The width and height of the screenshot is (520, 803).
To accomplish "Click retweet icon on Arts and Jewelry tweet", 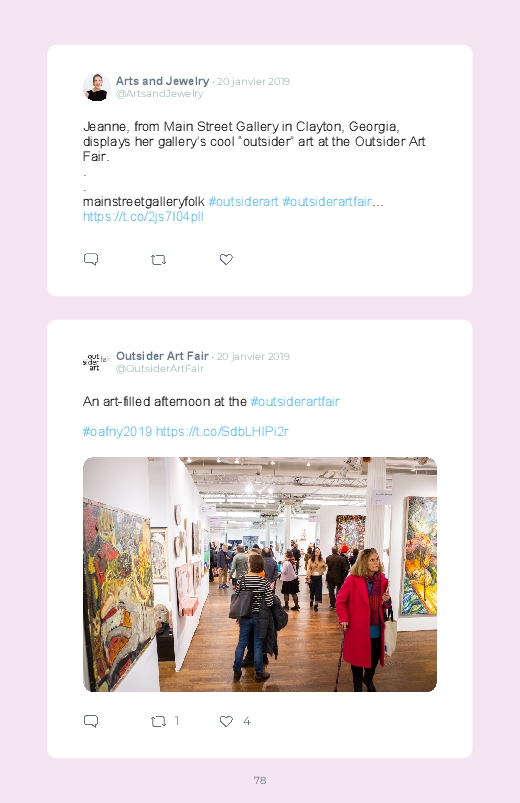I will click(158, 260).
